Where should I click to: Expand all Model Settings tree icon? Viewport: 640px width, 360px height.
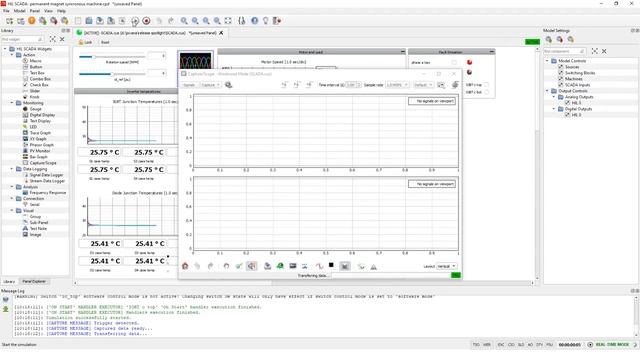[x=595, y=51]
